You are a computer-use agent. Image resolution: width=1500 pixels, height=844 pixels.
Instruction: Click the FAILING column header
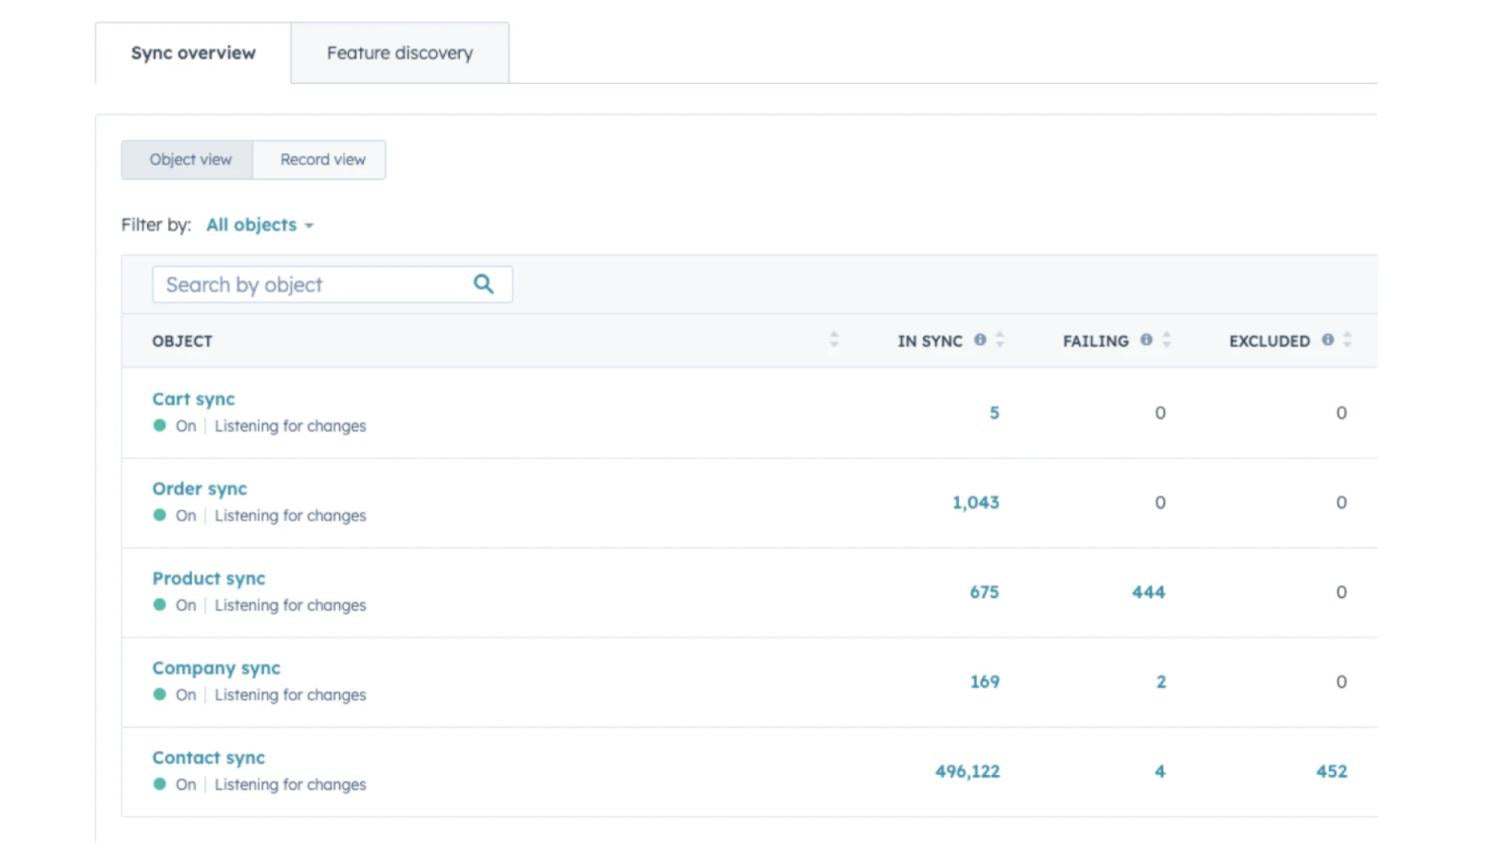[x=1095, y=341]
